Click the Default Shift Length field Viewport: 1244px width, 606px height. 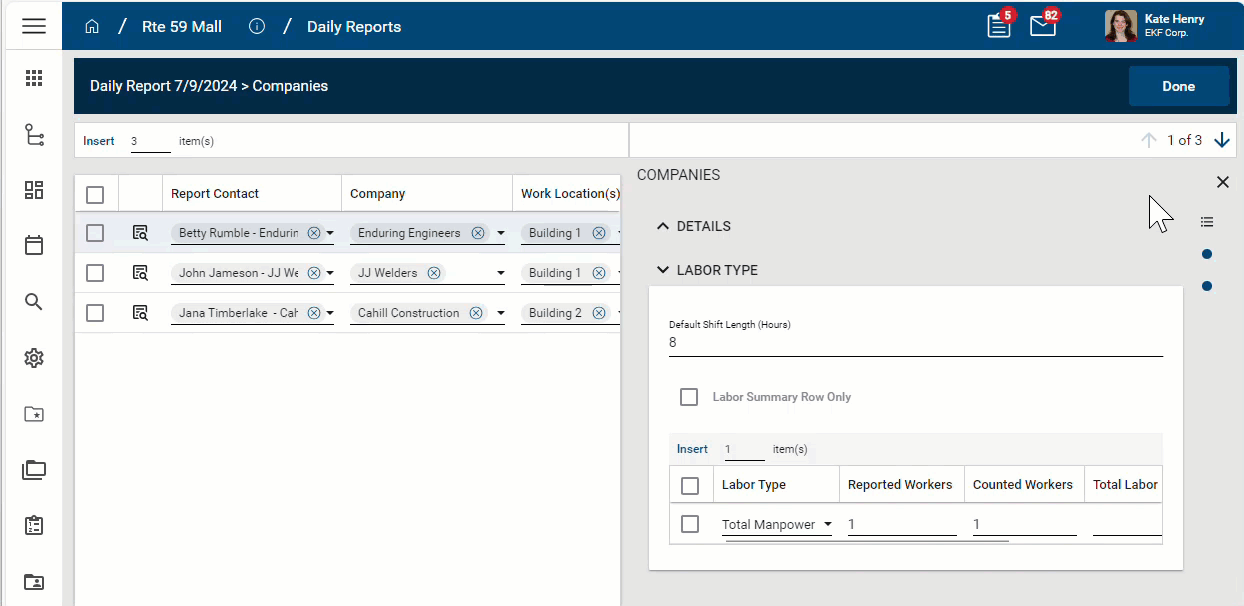(x=915, y=343)
